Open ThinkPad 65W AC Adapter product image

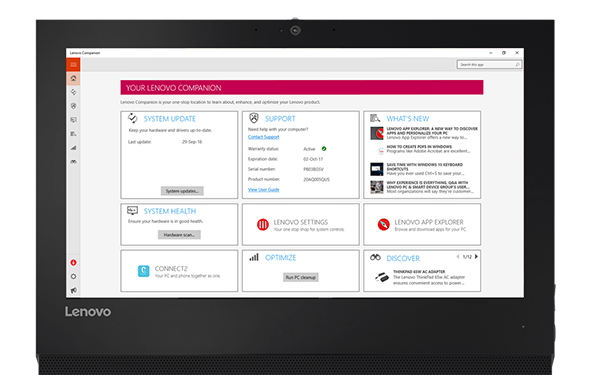tap(382, 278)
